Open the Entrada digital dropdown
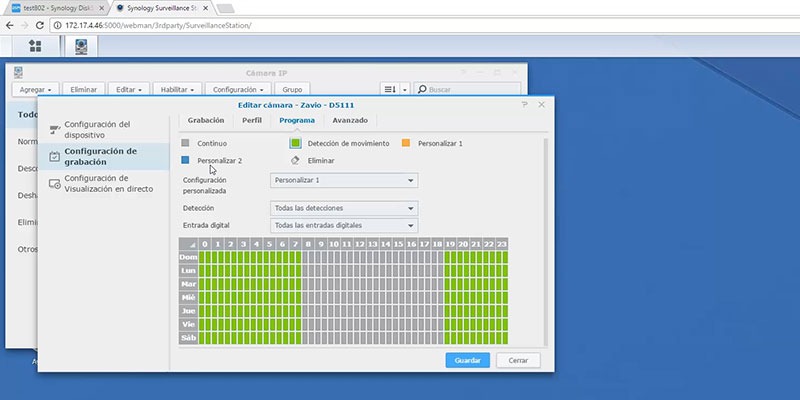Viewport: 800px width, 400px height. (344, 226)
